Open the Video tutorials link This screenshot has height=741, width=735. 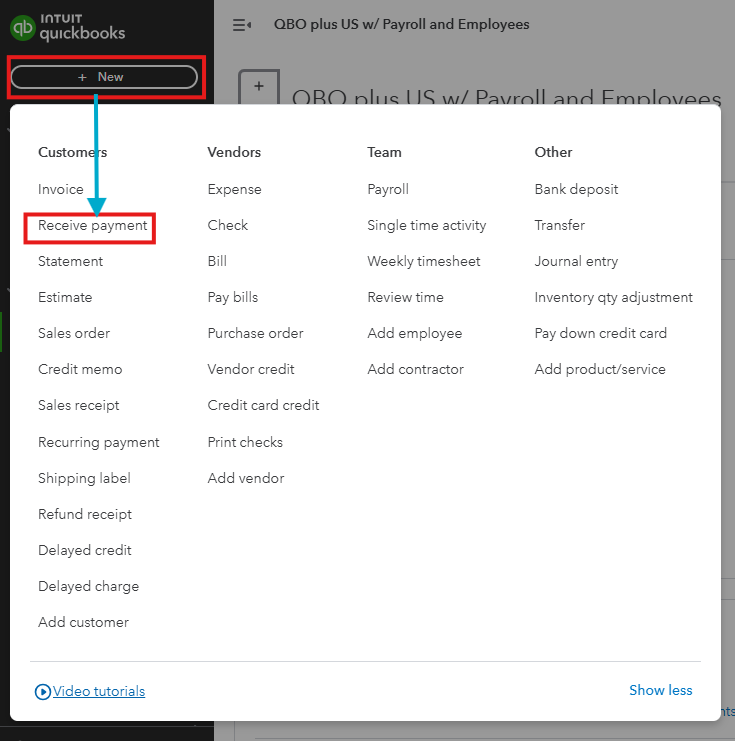point(99,691)
